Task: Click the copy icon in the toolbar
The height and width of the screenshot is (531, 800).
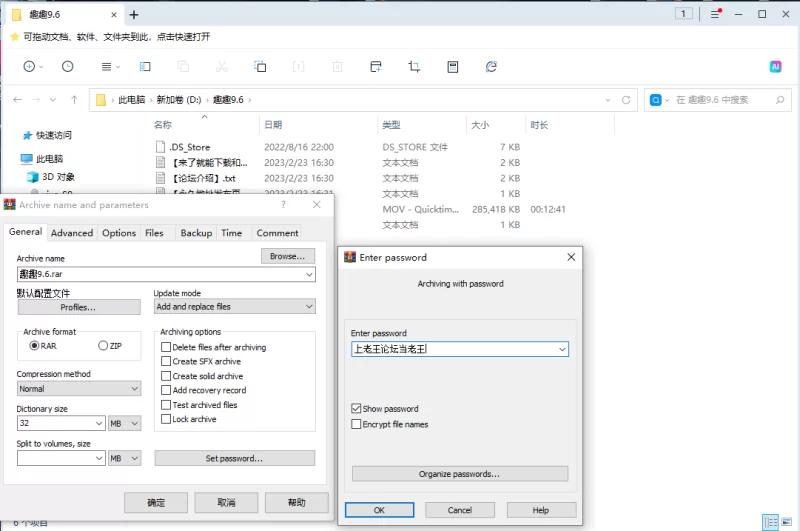Action: pyautogui.click(x=183, y=66)
